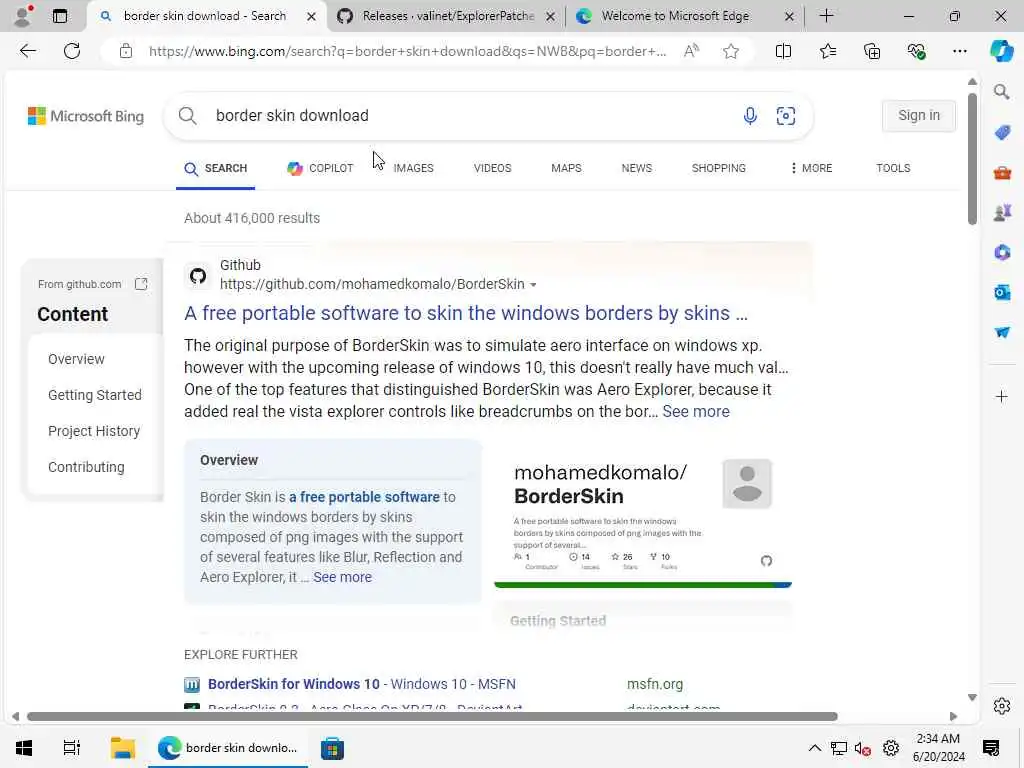Click the browser address bar URL
Image resolution: width=1024 pixels, height=768 pixels.
pos(408,51)
